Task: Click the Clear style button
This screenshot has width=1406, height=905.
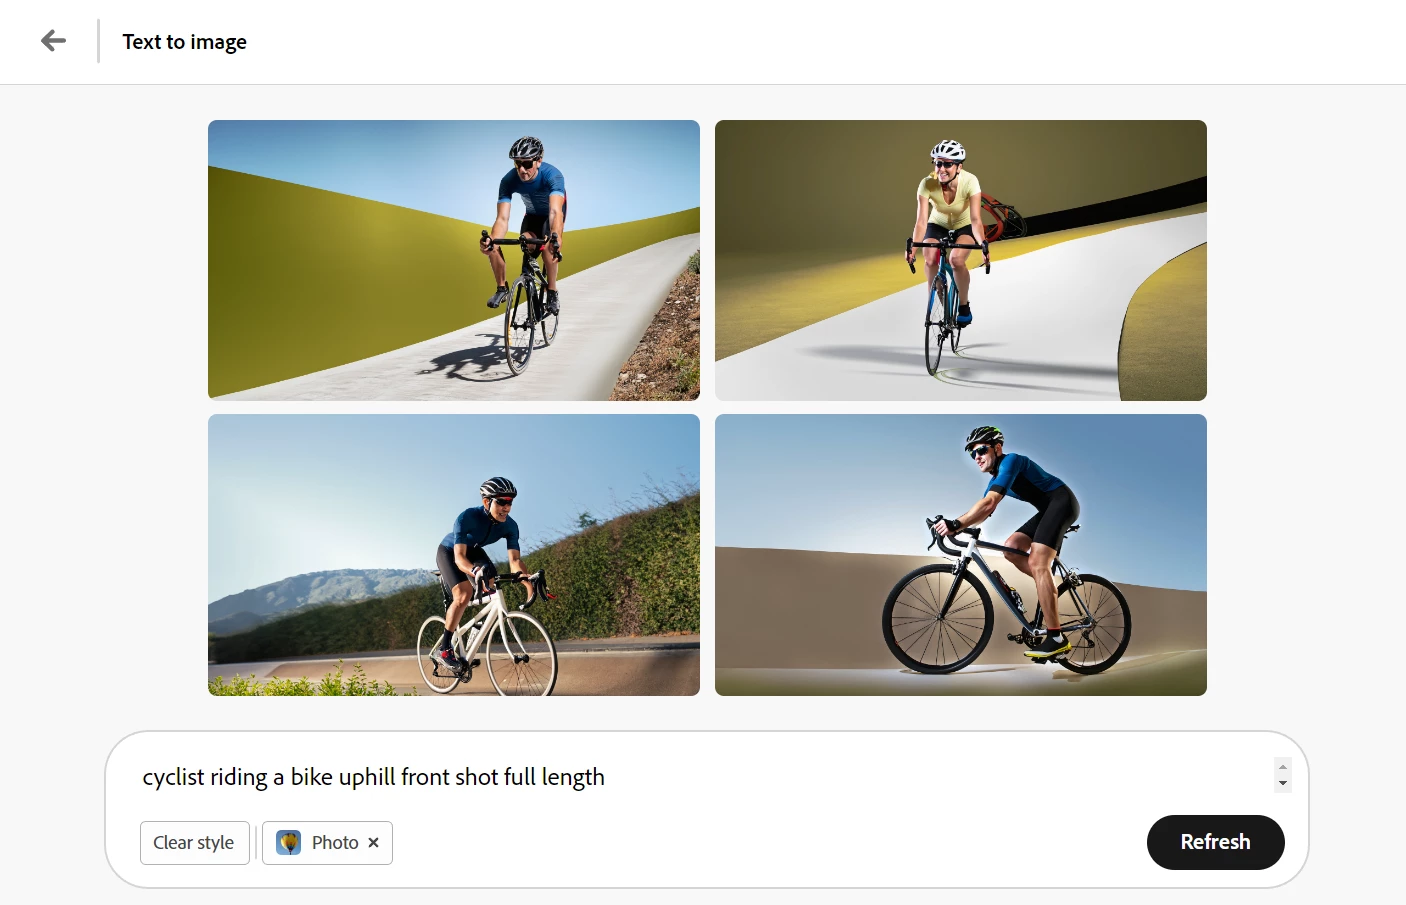Action: pos(194,843)
